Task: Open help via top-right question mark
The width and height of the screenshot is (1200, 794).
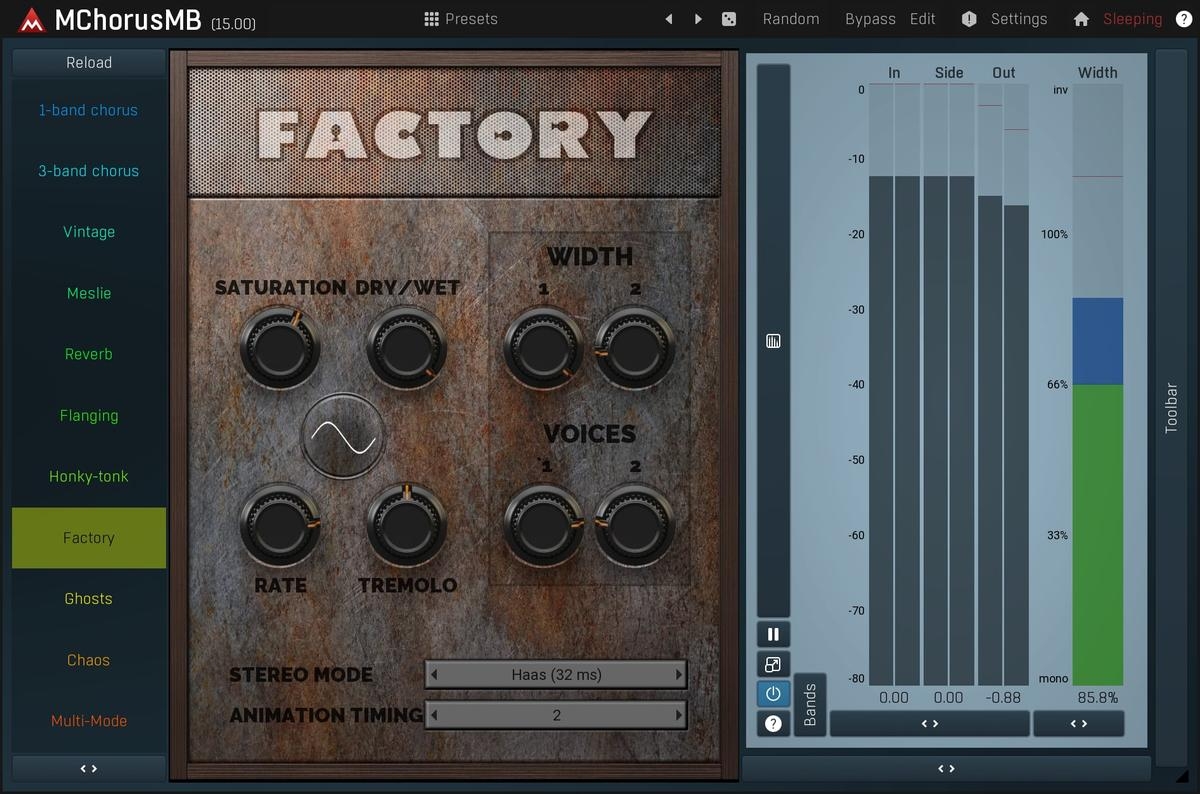Action: [1183, 19]
